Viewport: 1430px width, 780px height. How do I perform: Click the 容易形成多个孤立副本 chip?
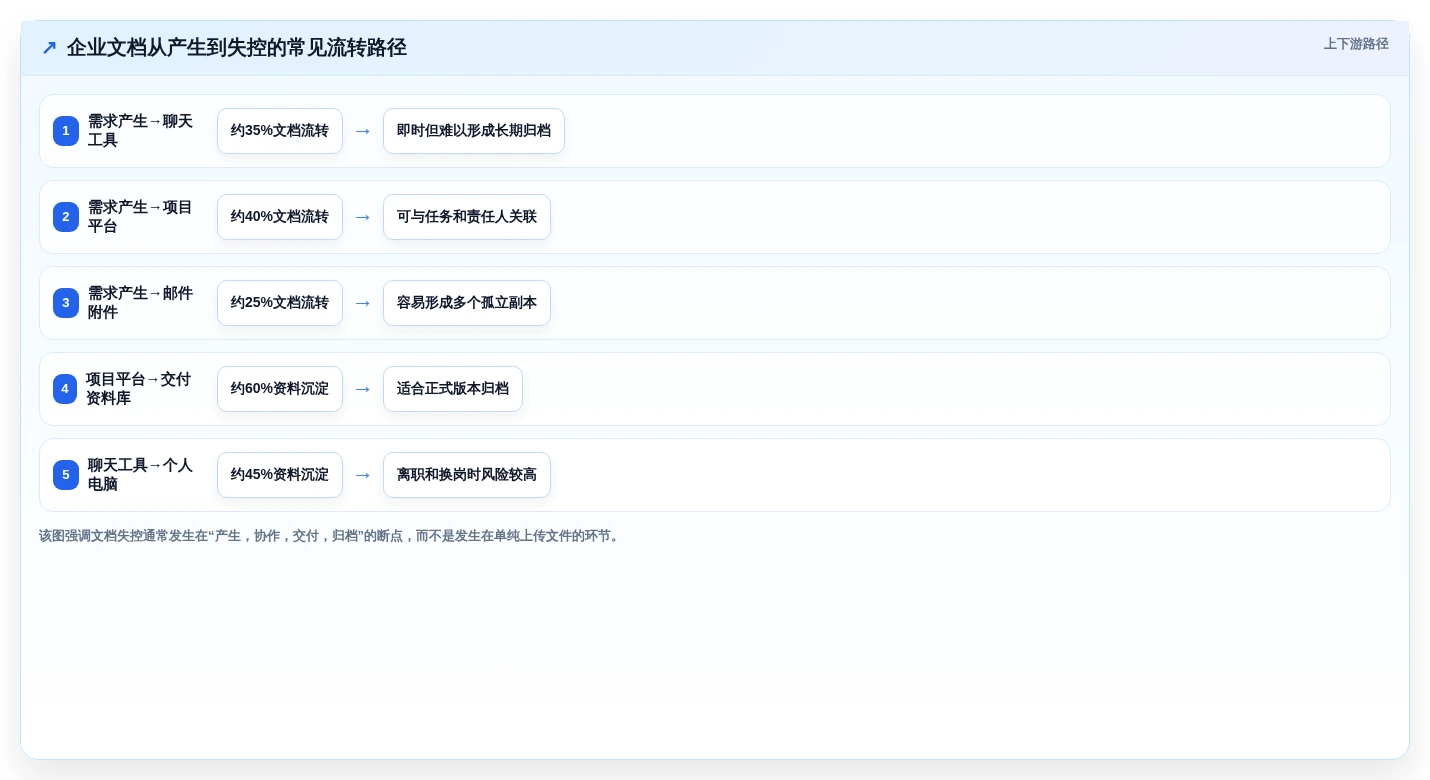pyautogui.click(x=467, y=303)
